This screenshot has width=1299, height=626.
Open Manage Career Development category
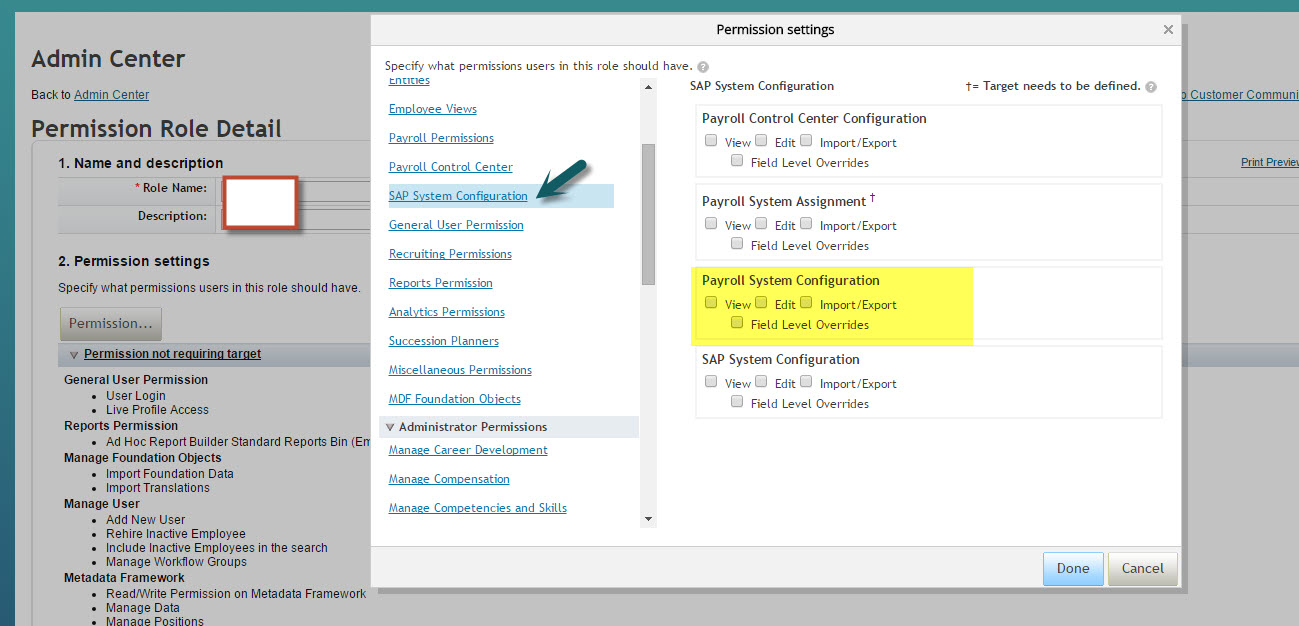(x=468, y=450)
